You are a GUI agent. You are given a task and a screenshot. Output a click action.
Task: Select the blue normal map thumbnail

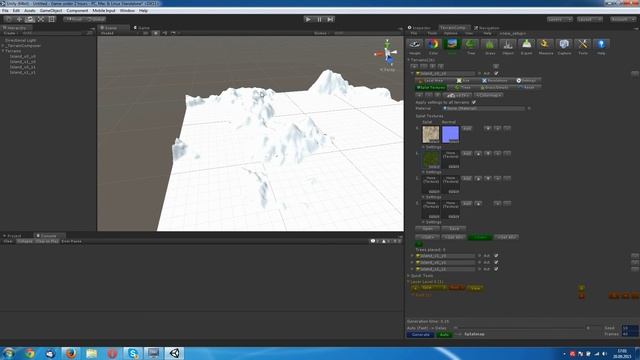[451, 134]
